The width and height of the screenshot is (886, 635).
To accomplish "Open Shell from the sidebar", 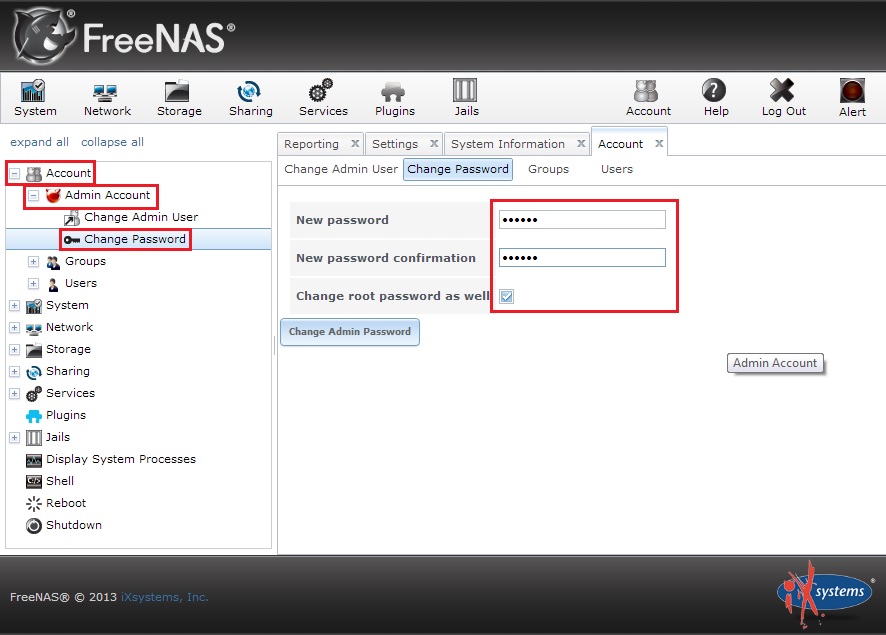I will tap(50, 482).
